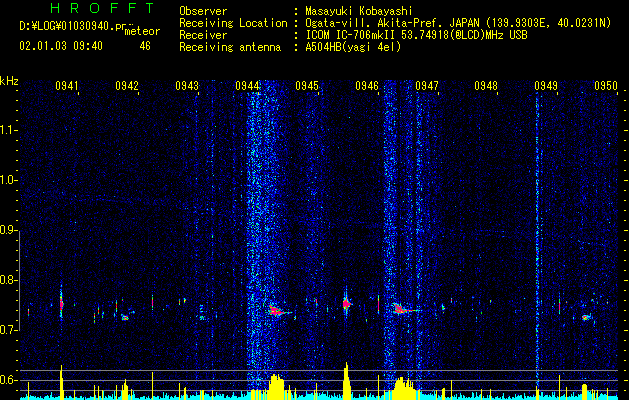629x400 pixels.
Task: Click the 1.1 kHz axis label
Action: pos(9,130)
